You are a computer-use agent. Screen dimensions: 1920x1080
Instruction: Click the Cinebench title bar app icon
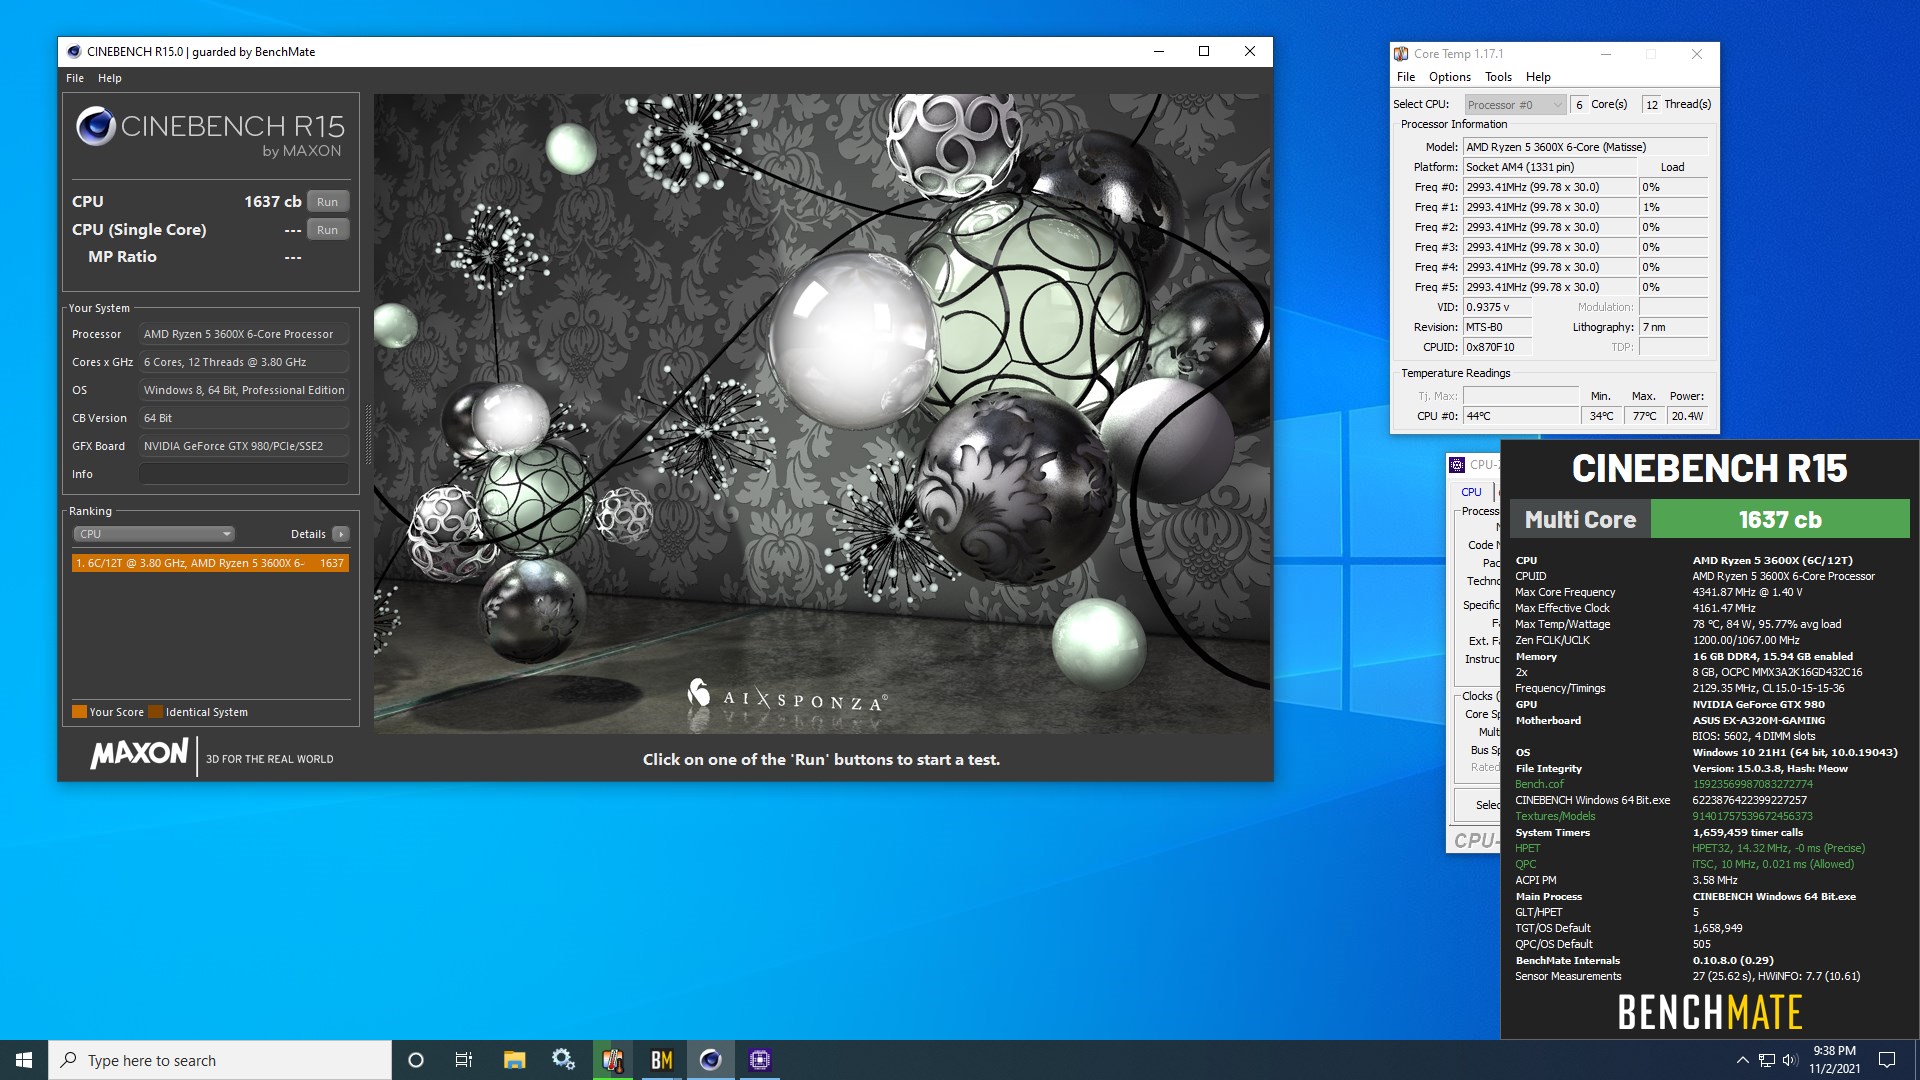point(74,52)
